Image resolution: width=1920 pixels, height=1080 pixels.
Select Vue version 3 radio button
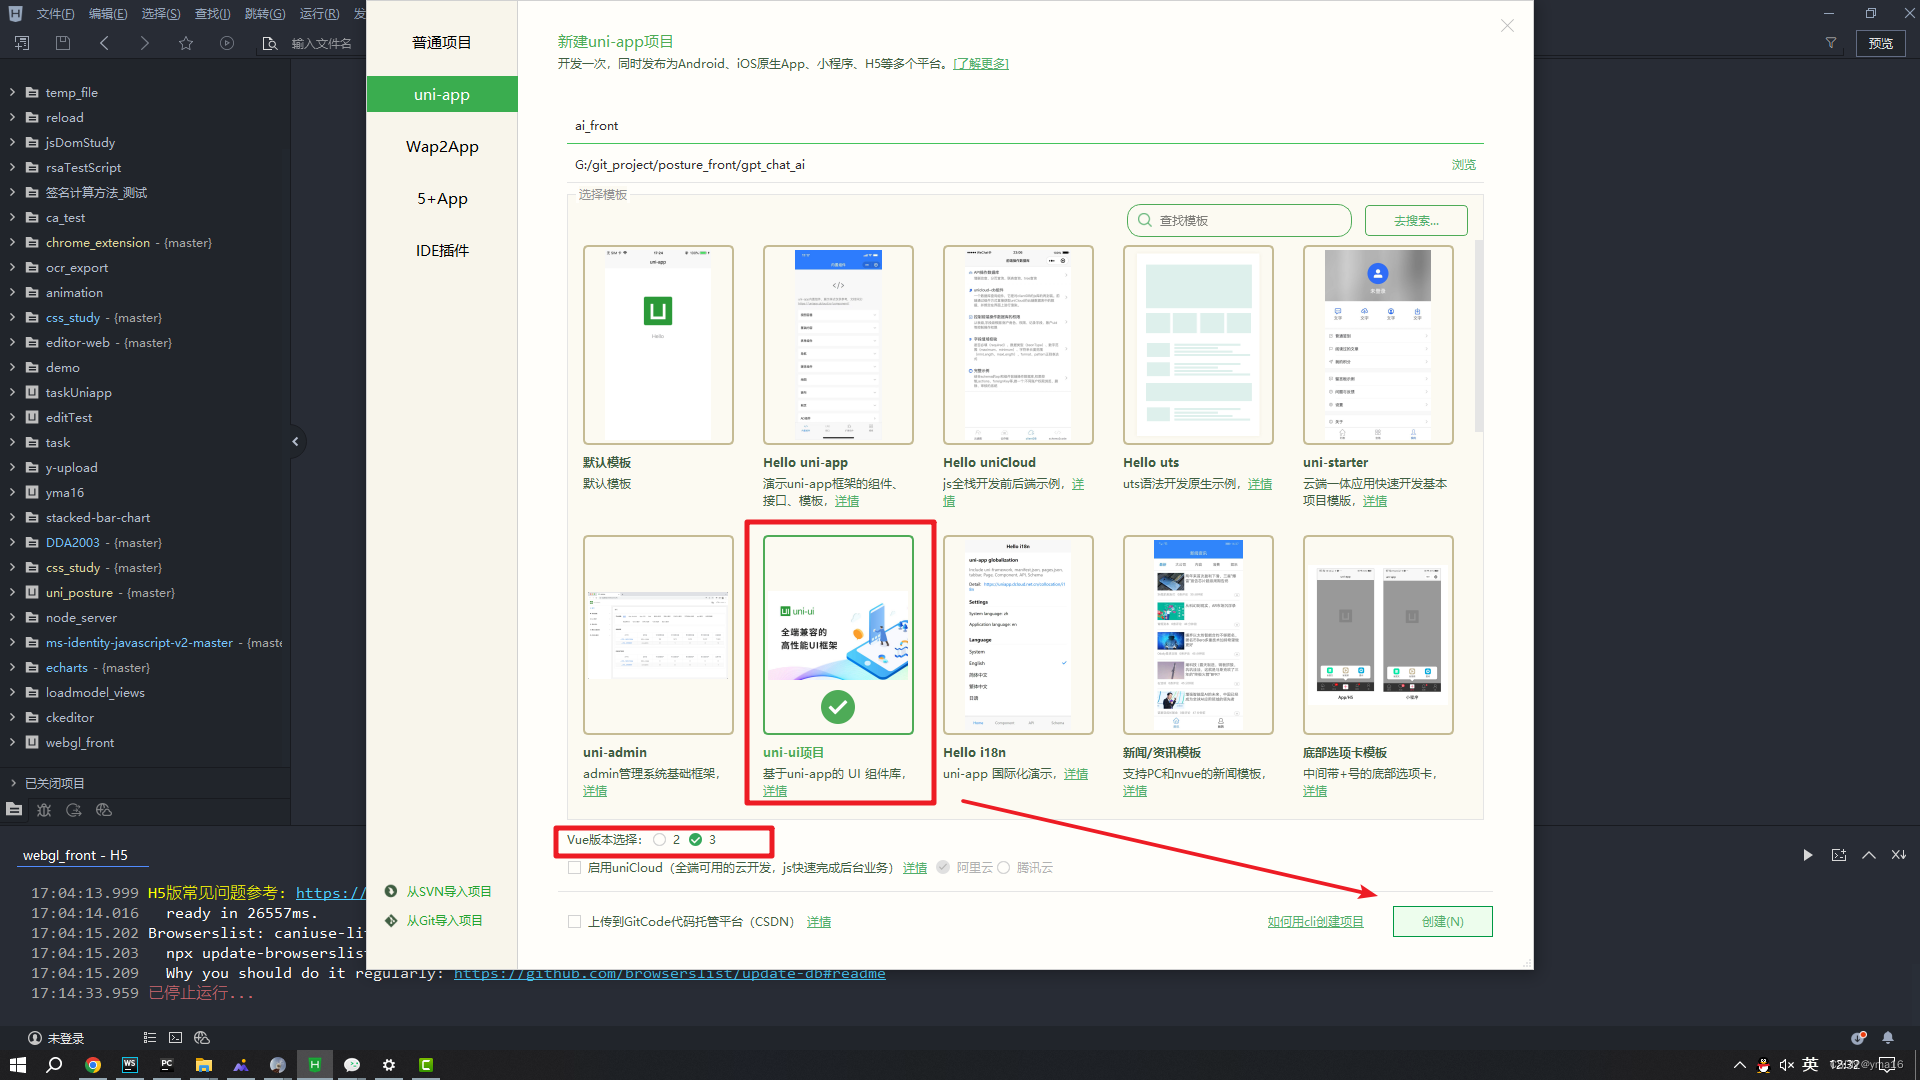pyautogui.click(x=696, y=840)
